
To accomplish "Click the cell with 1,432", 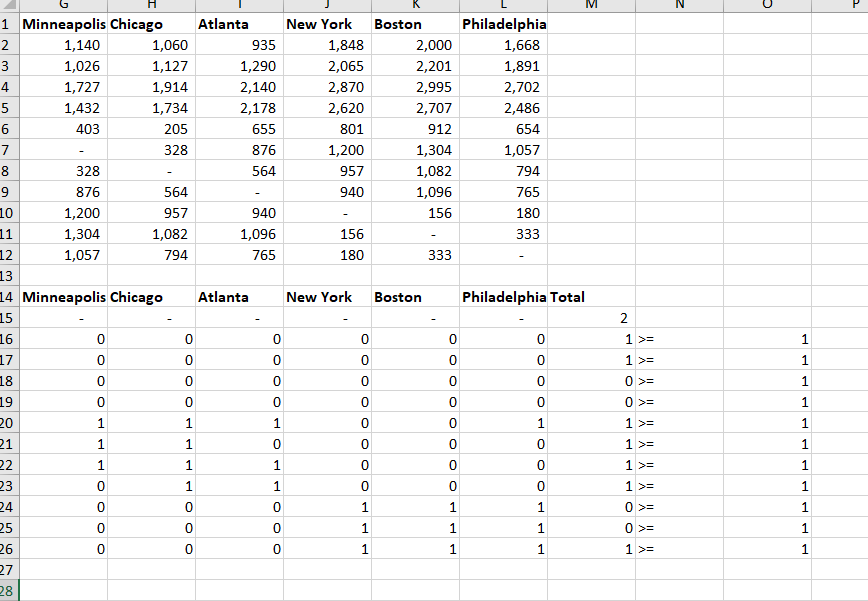I will pyautogui.click(x=63, y=108).
